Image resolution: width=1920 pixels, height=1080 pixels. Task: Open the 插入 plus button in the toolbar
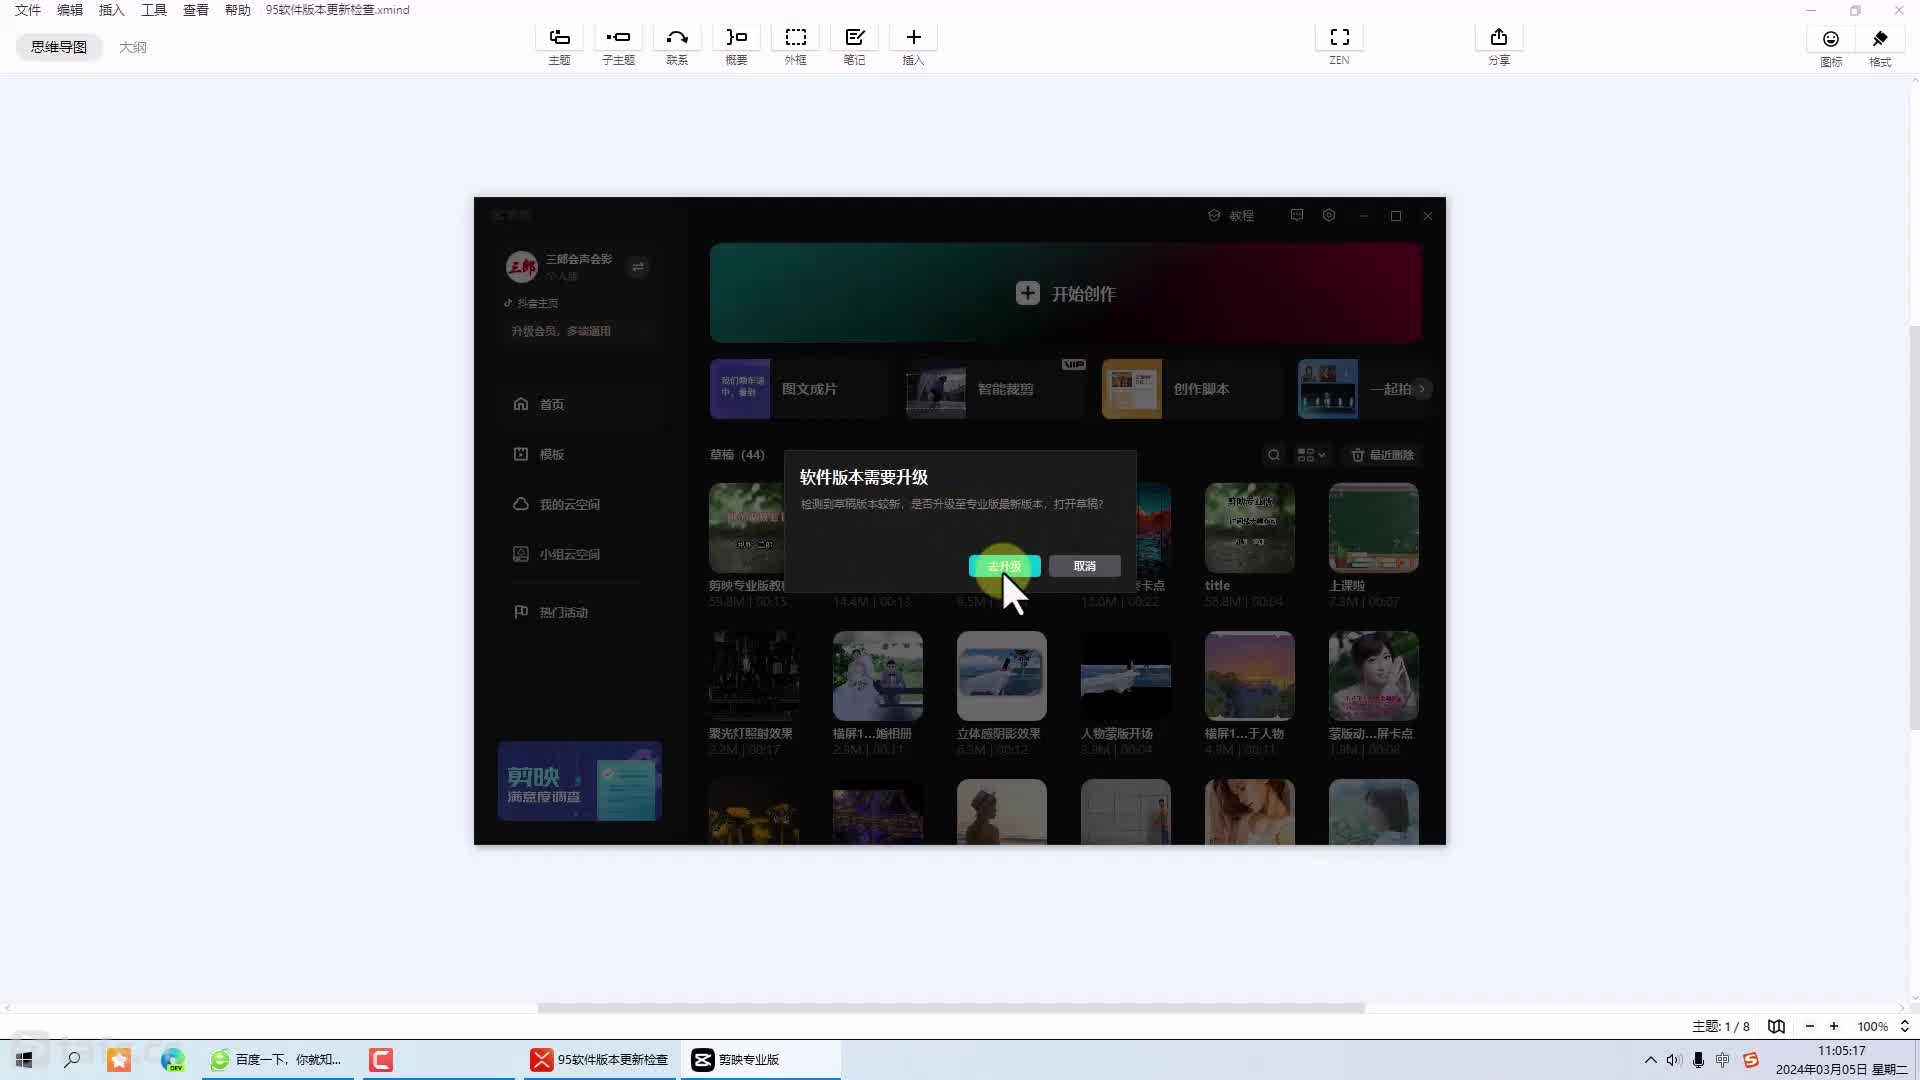913,45
